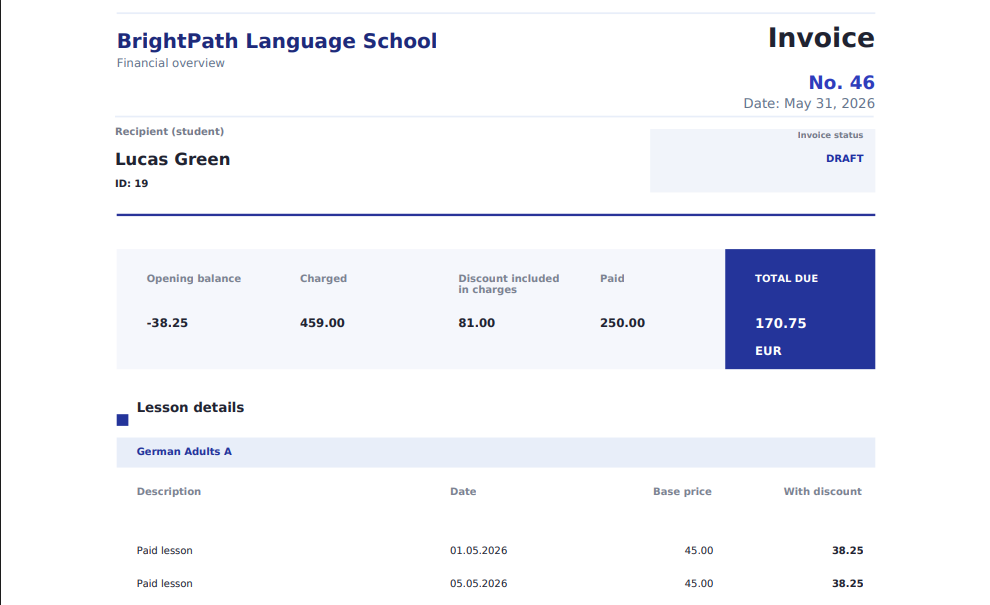Screen dimensions: 990x605
Task: Click the Opening balance label
Action: click(194, 279)
